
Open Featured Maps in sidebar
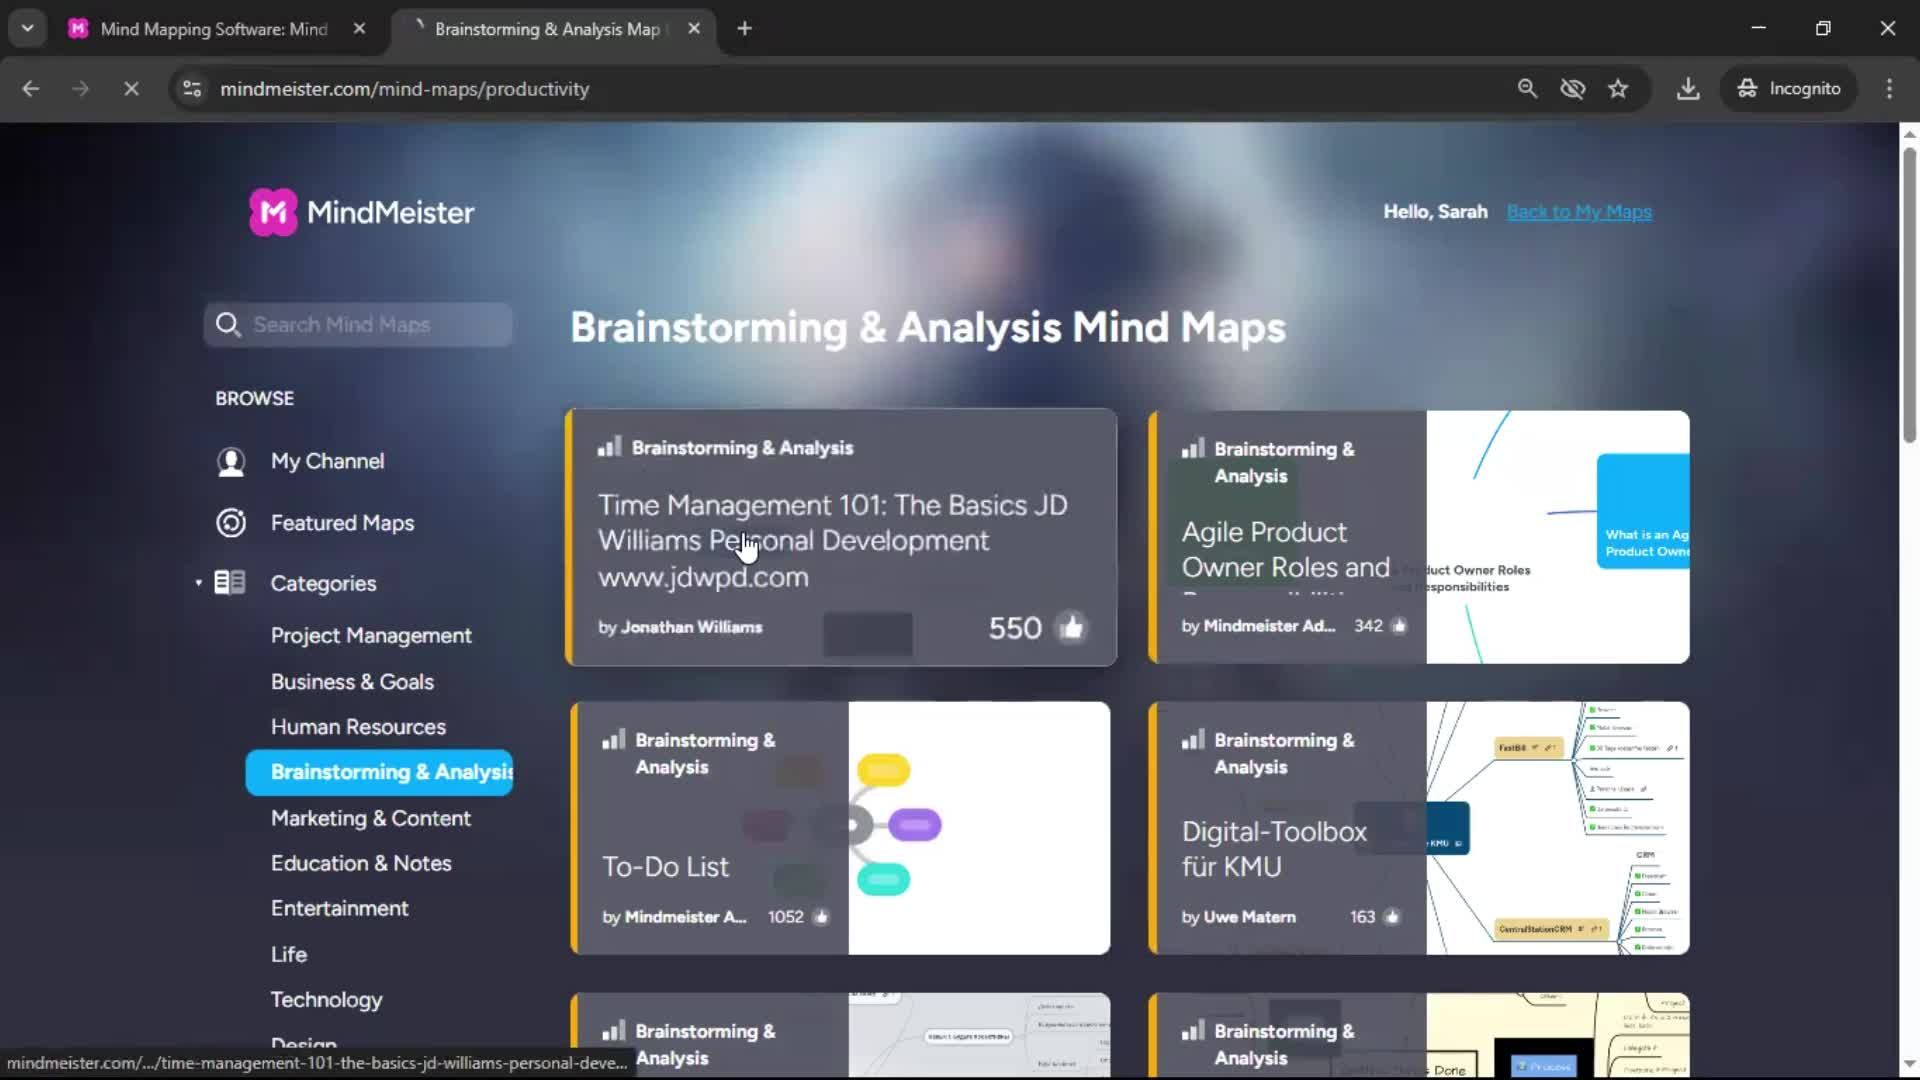pyautogui.click(x=342, y=523)
